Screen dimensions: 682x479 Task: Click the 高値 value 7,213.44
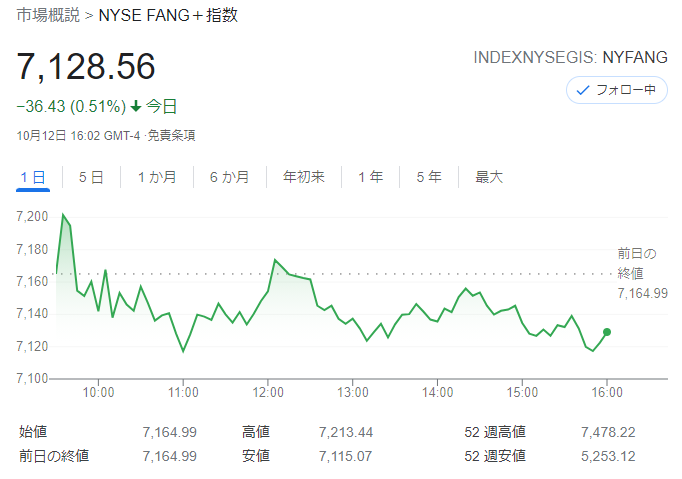pos(346,432)
